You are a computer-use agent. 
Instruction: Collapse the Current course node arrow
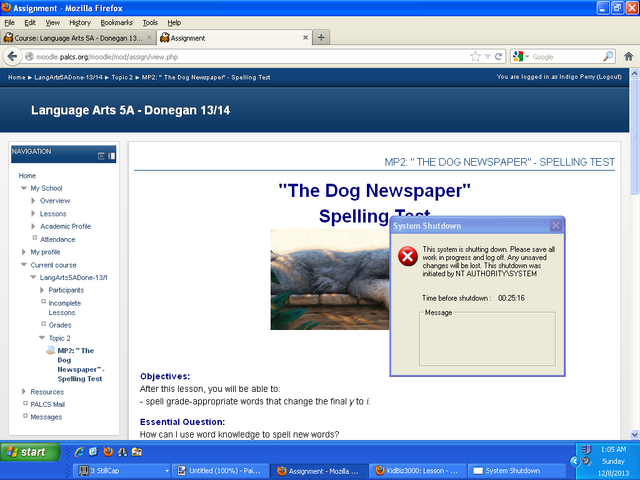coord(24,264)
